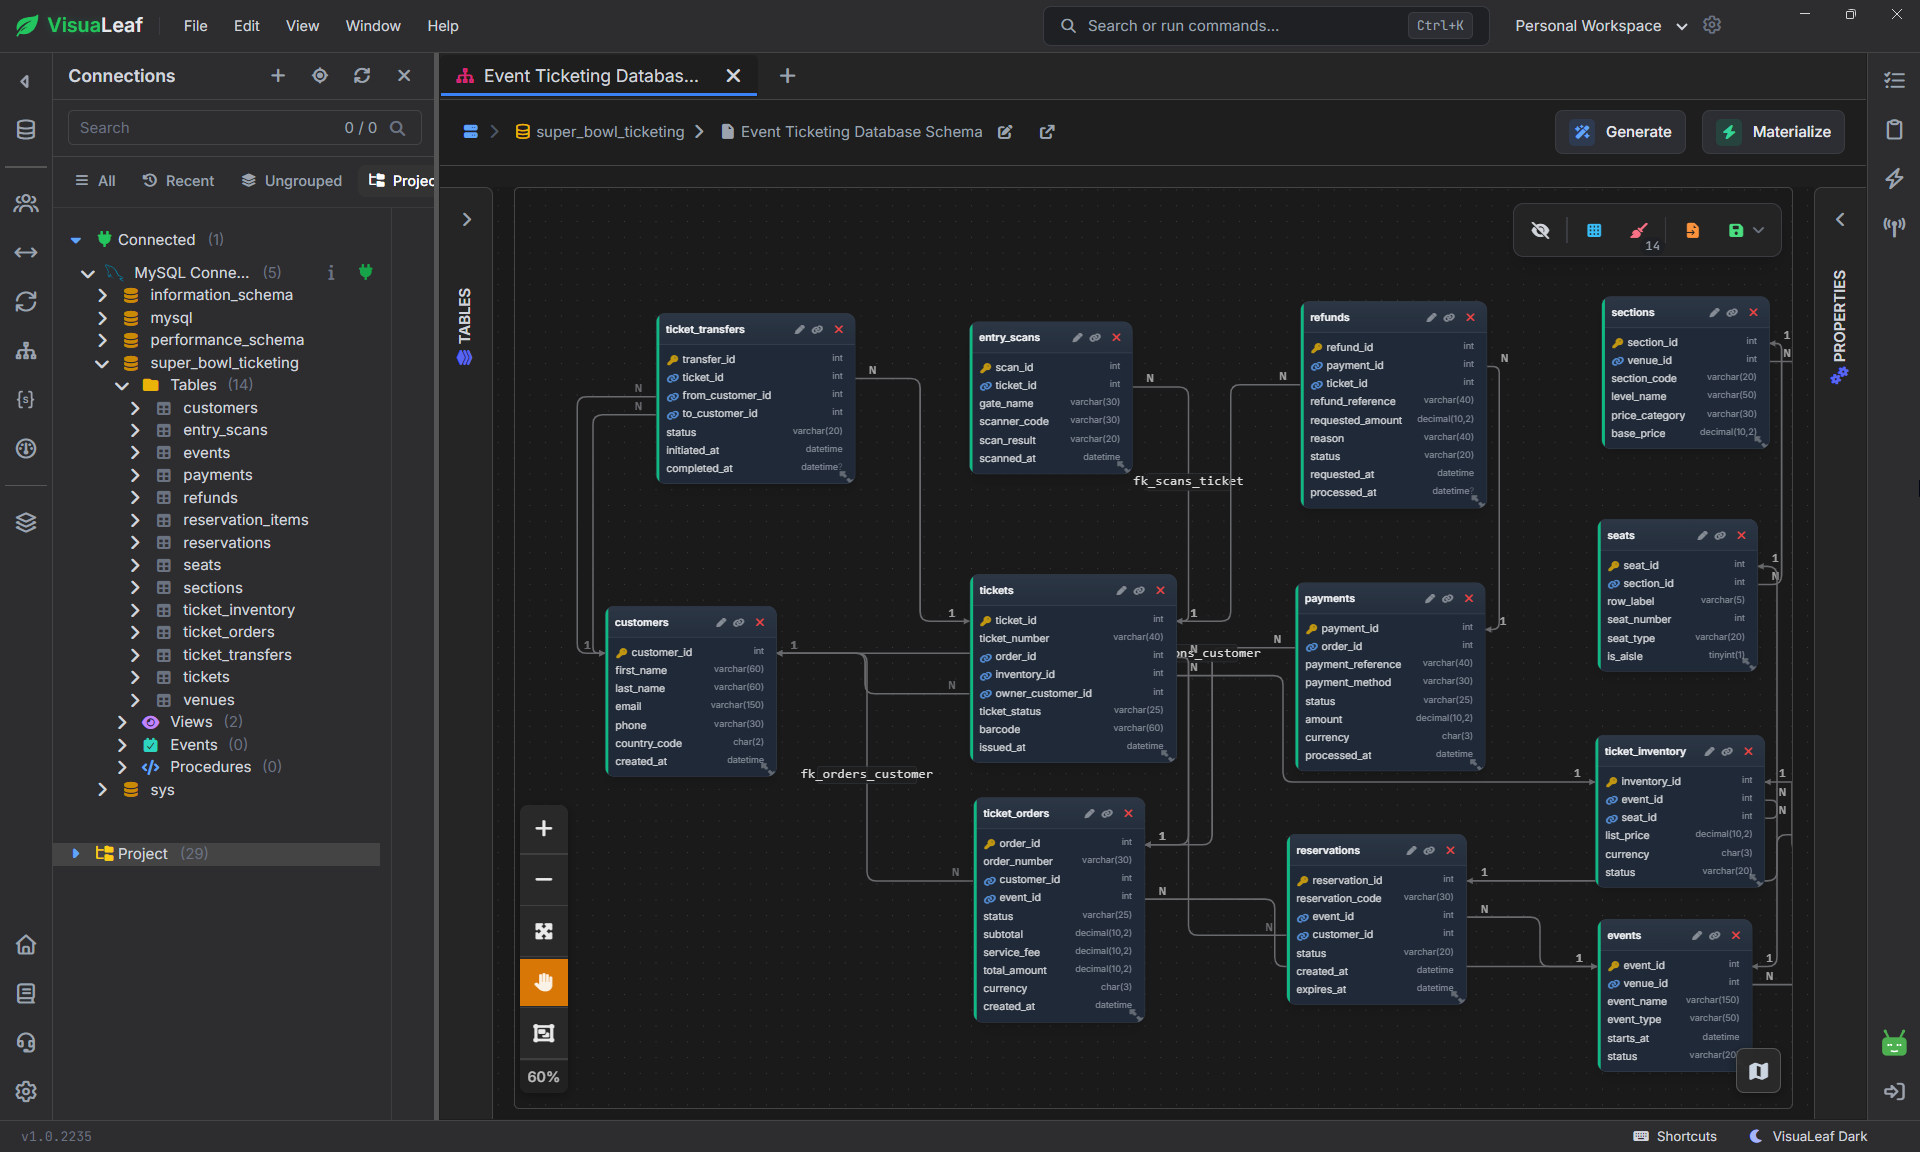Focus the Connections search field

coord(244,128)
